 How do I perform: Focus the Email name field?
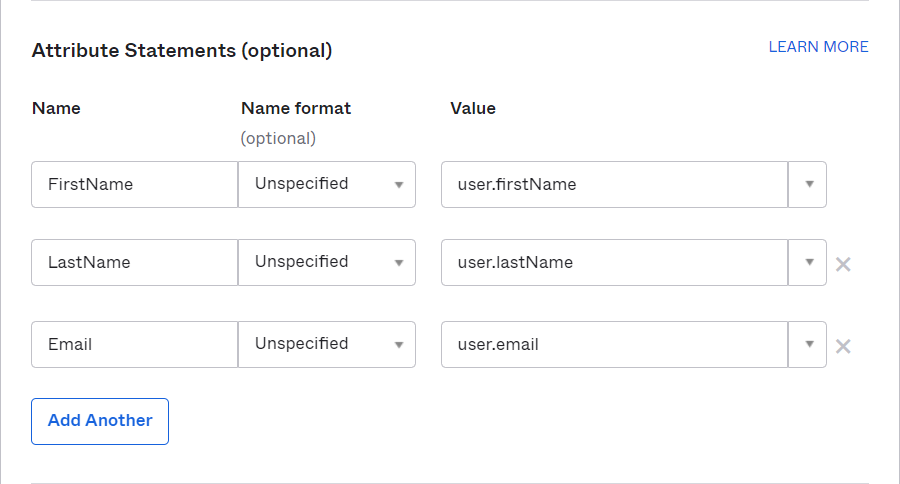pos(134,344)
